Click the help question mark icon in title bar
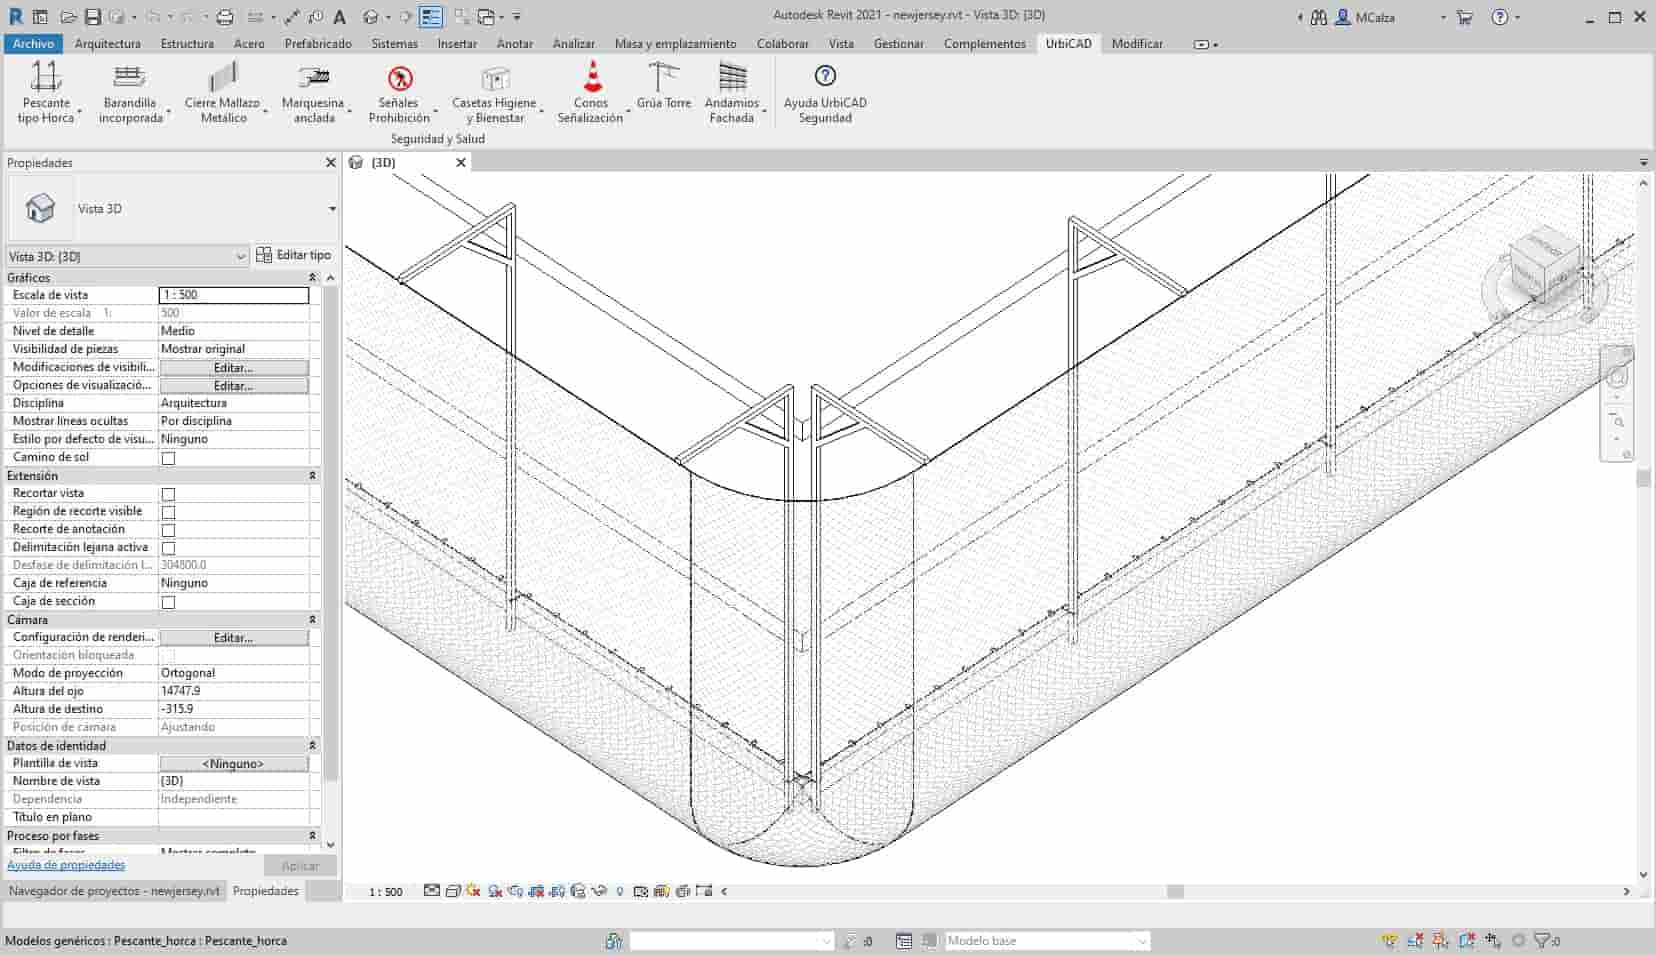The image size is (1656, 955). pos(1500,17)
